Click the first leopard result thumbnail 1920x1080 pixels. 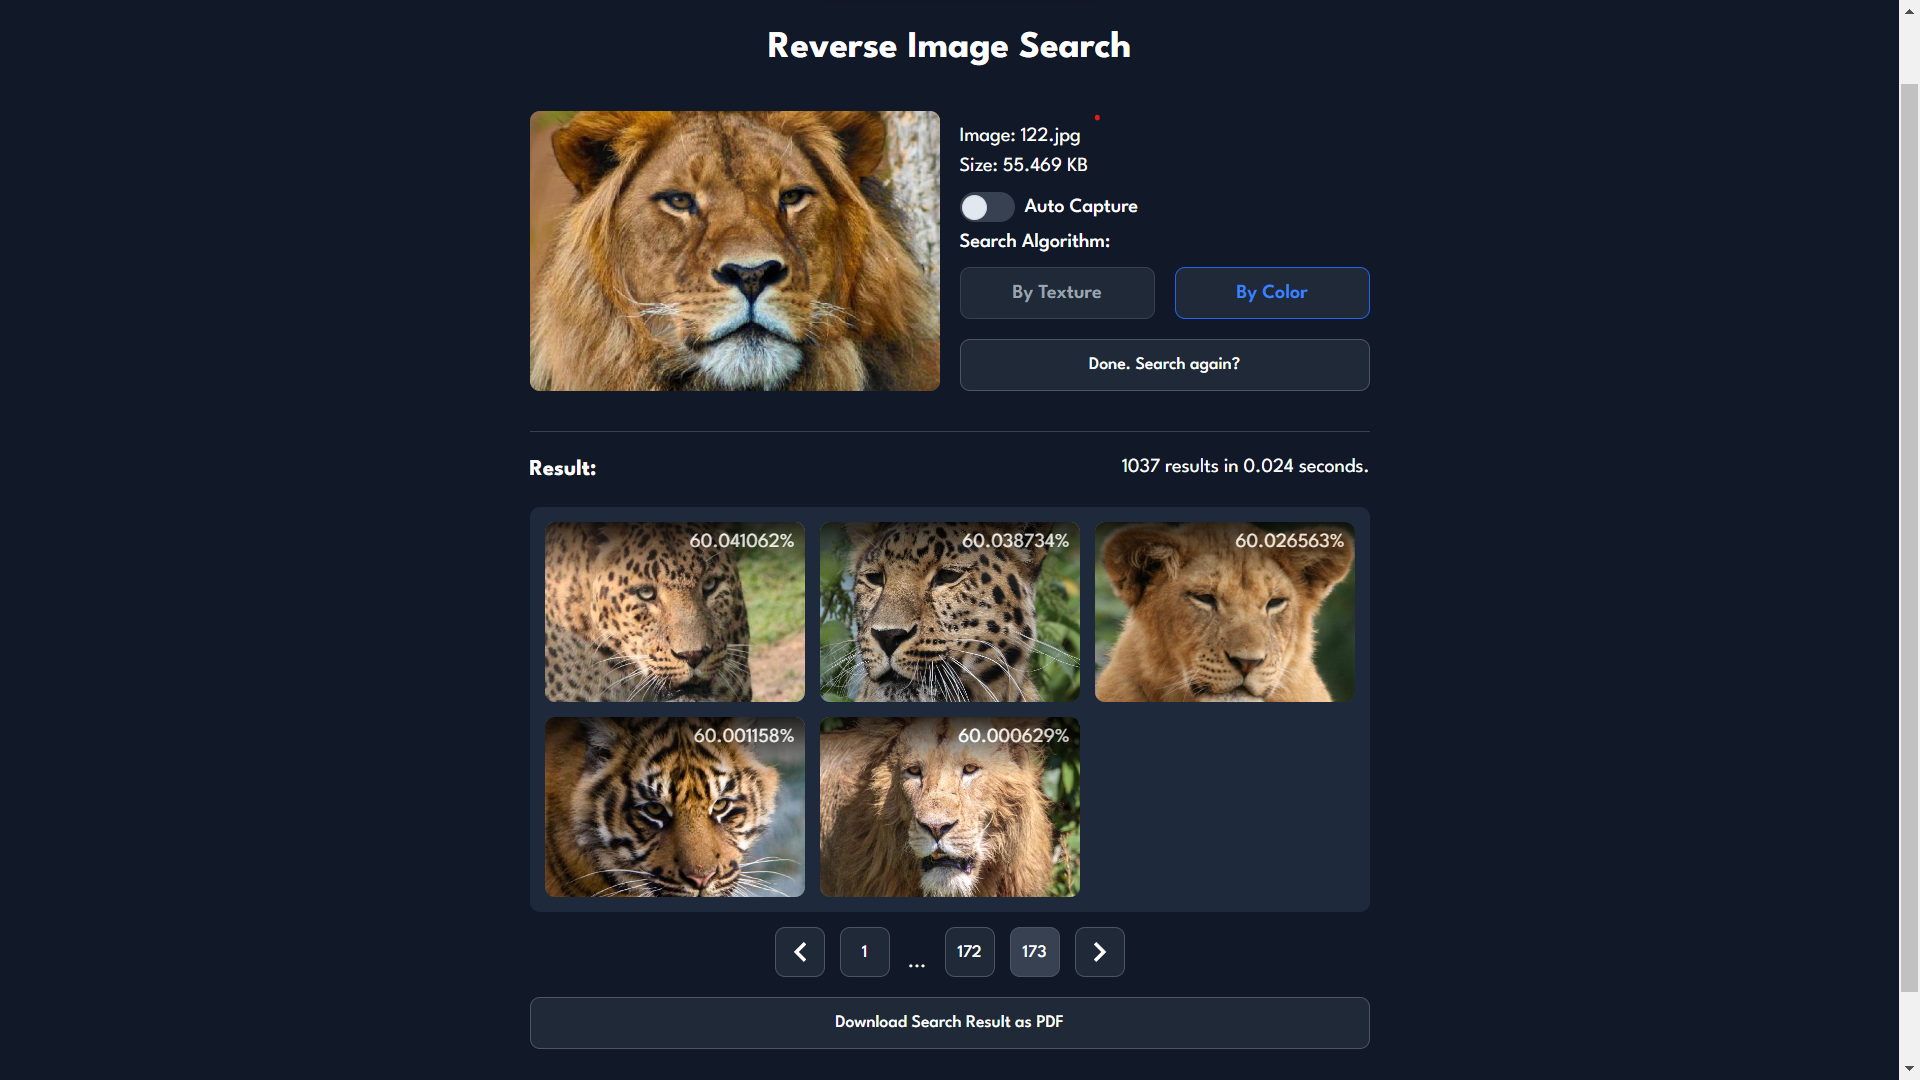(x=673, y=611)
